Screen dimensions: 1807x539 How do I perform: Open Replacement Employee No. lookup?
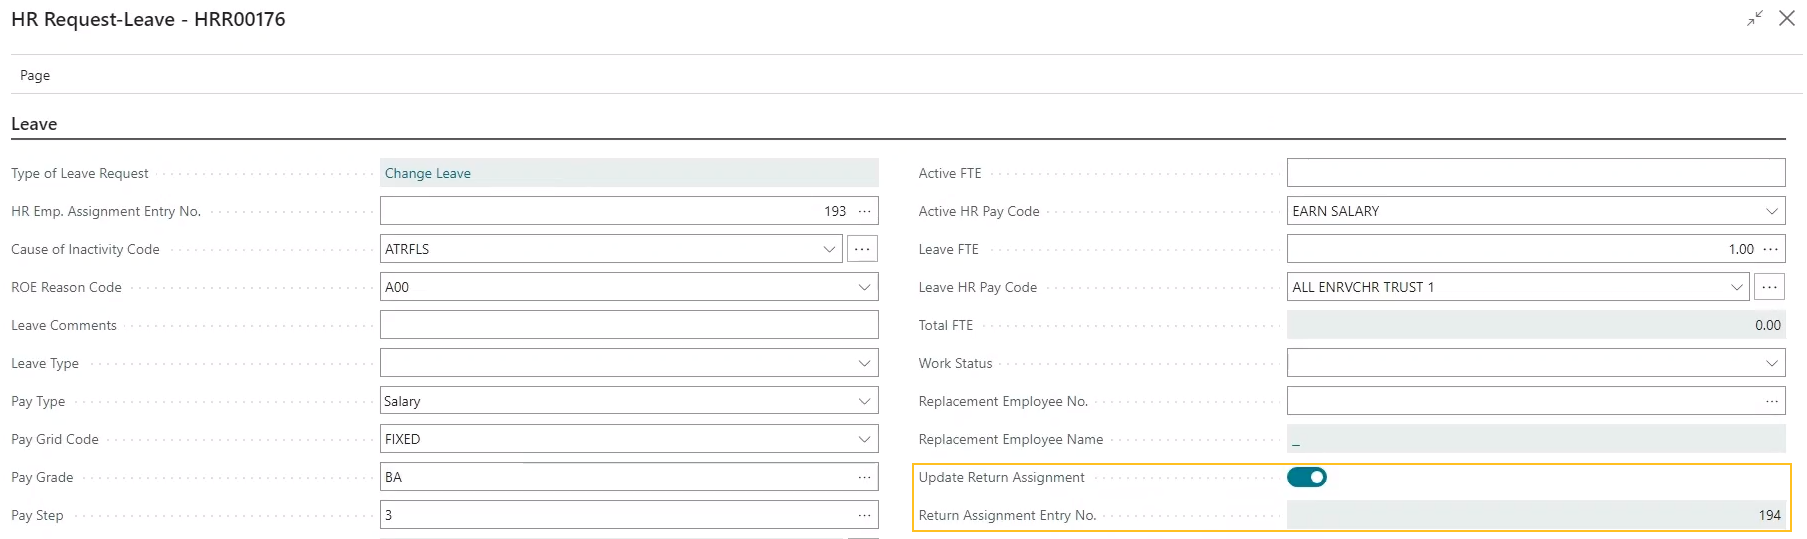tap(1771, 401)
